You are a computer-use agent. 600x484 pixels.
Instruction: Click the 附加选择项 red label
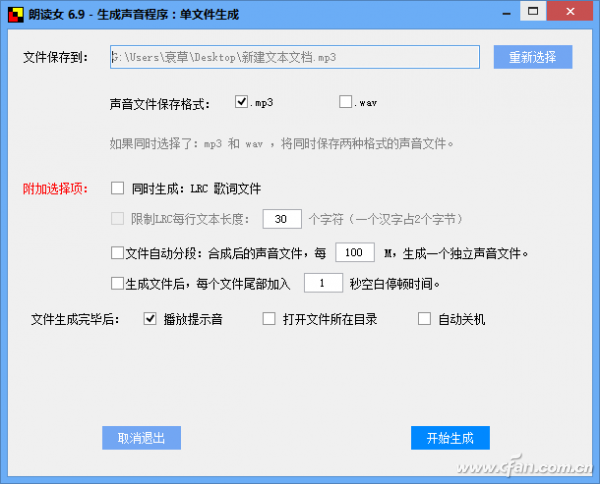click(55, 189)
